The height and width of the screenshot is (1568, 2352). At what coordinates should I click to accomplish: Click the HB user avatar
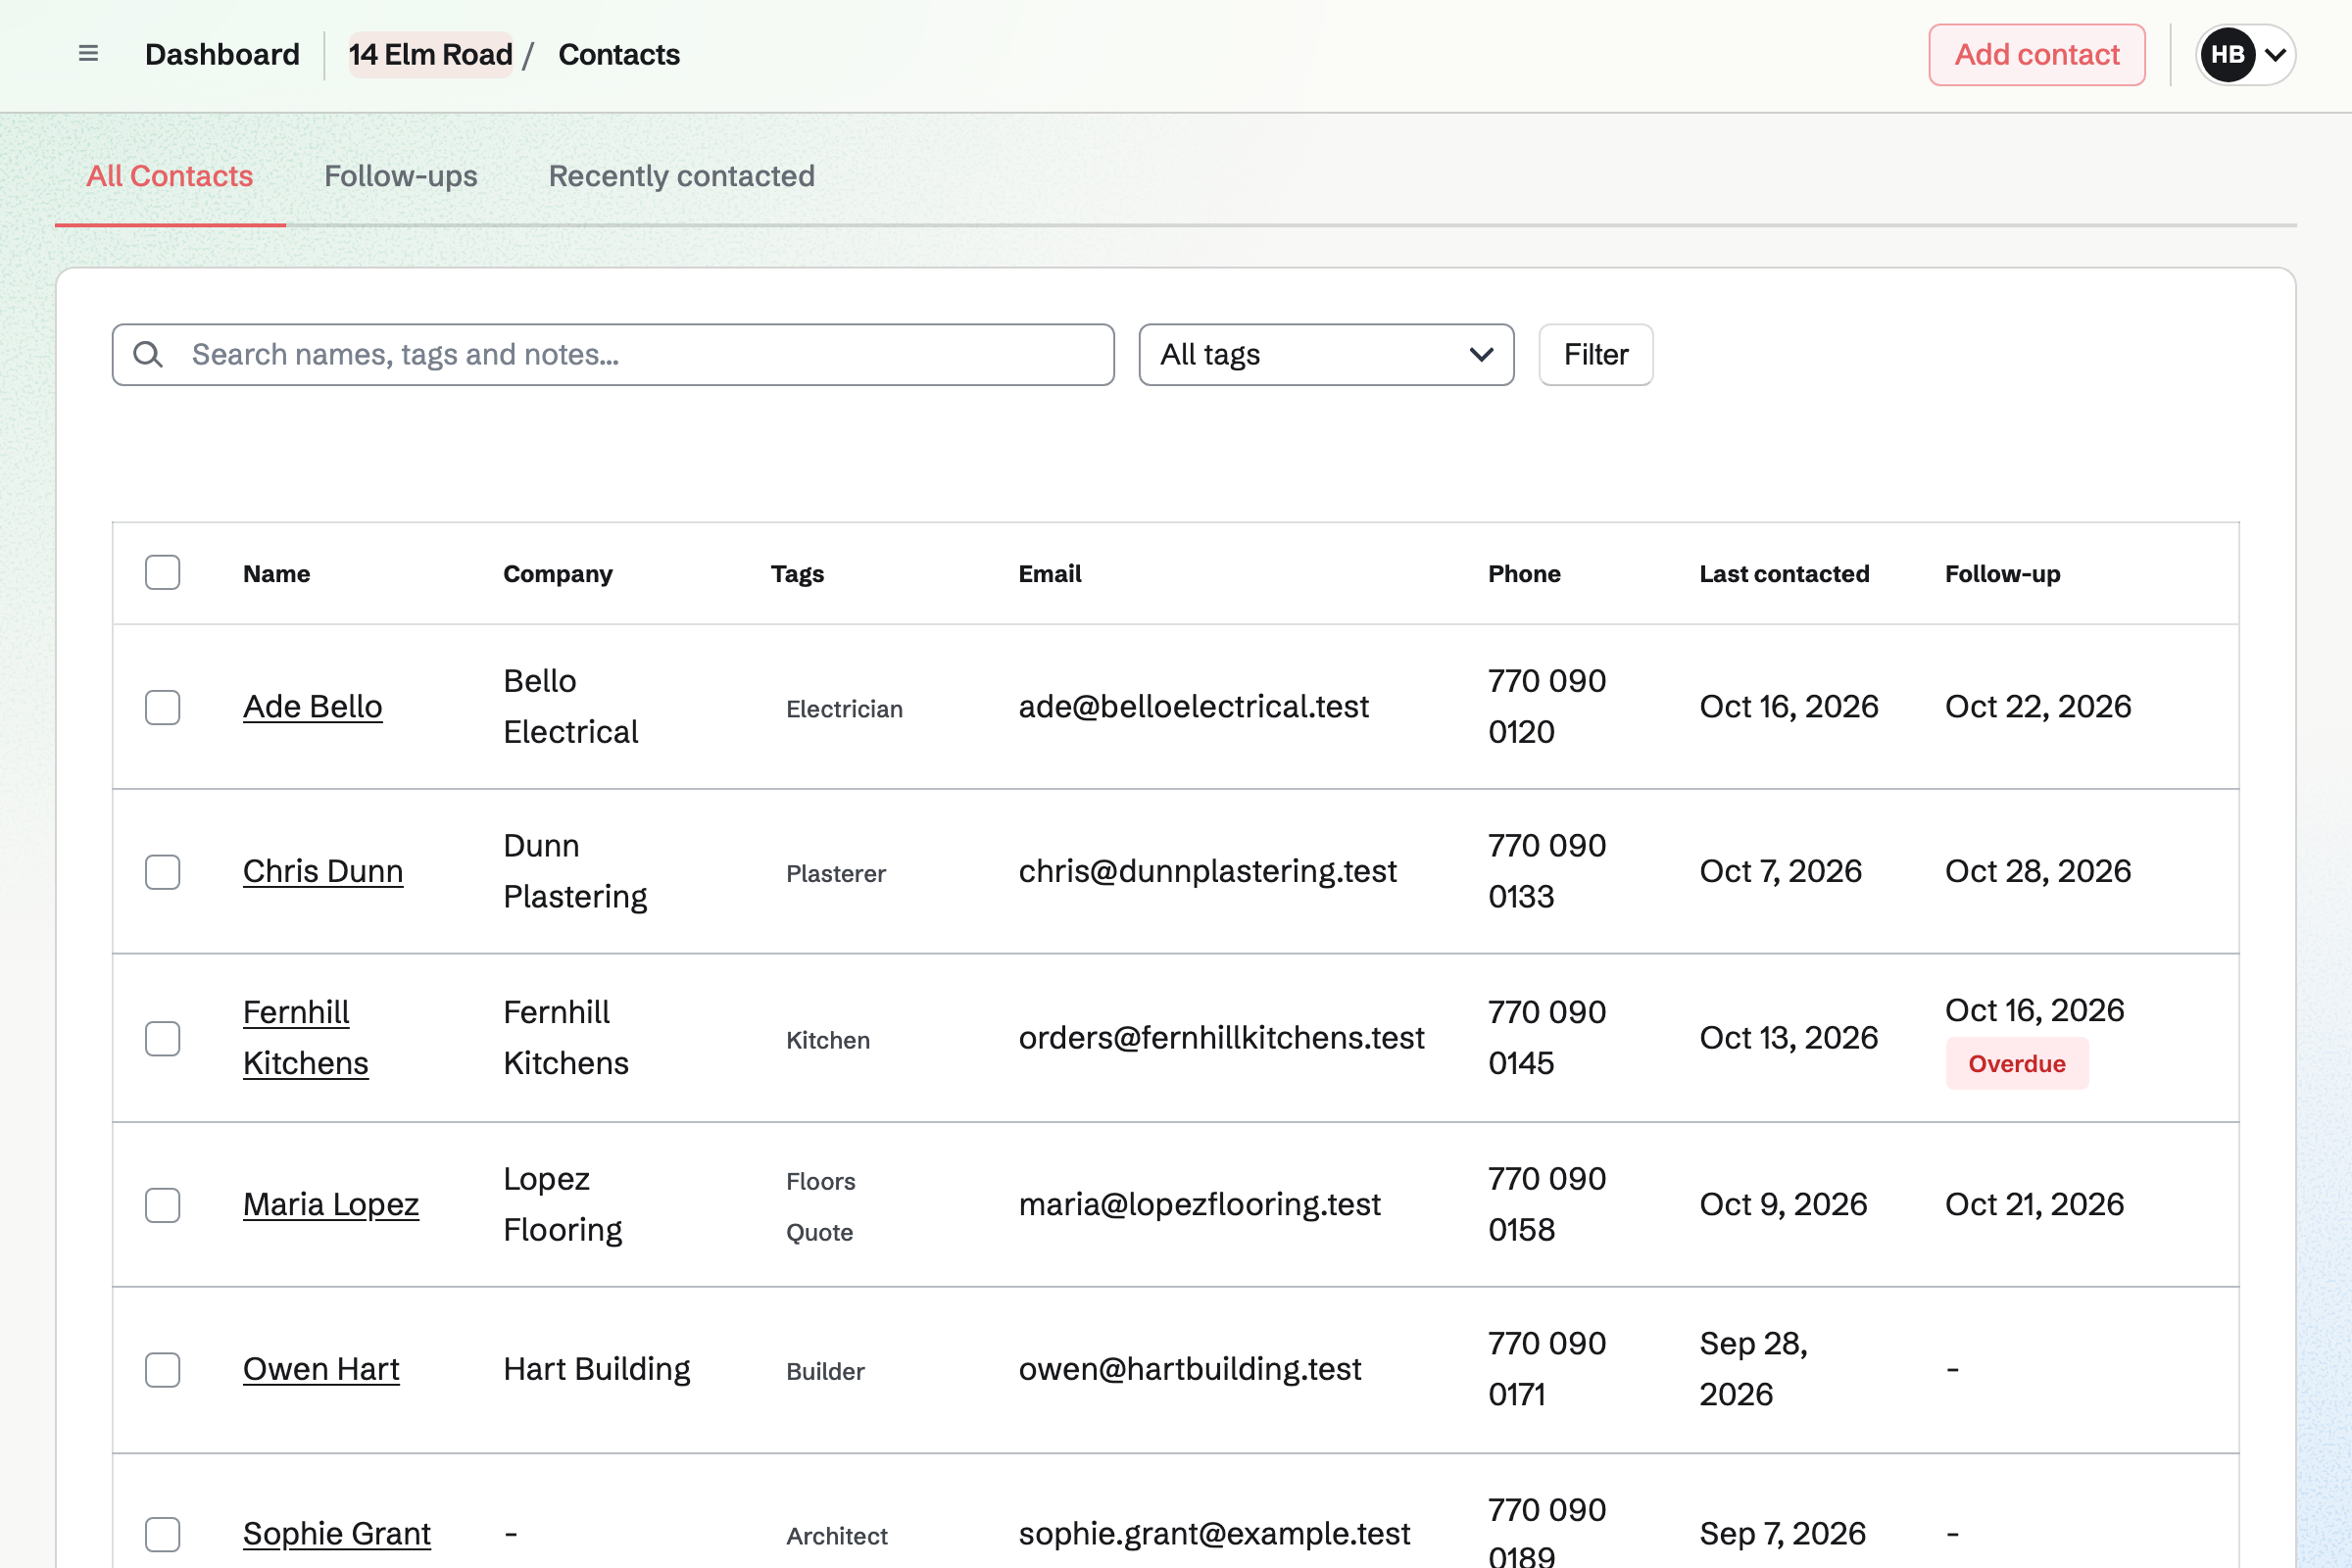(x=2226, y=54)
